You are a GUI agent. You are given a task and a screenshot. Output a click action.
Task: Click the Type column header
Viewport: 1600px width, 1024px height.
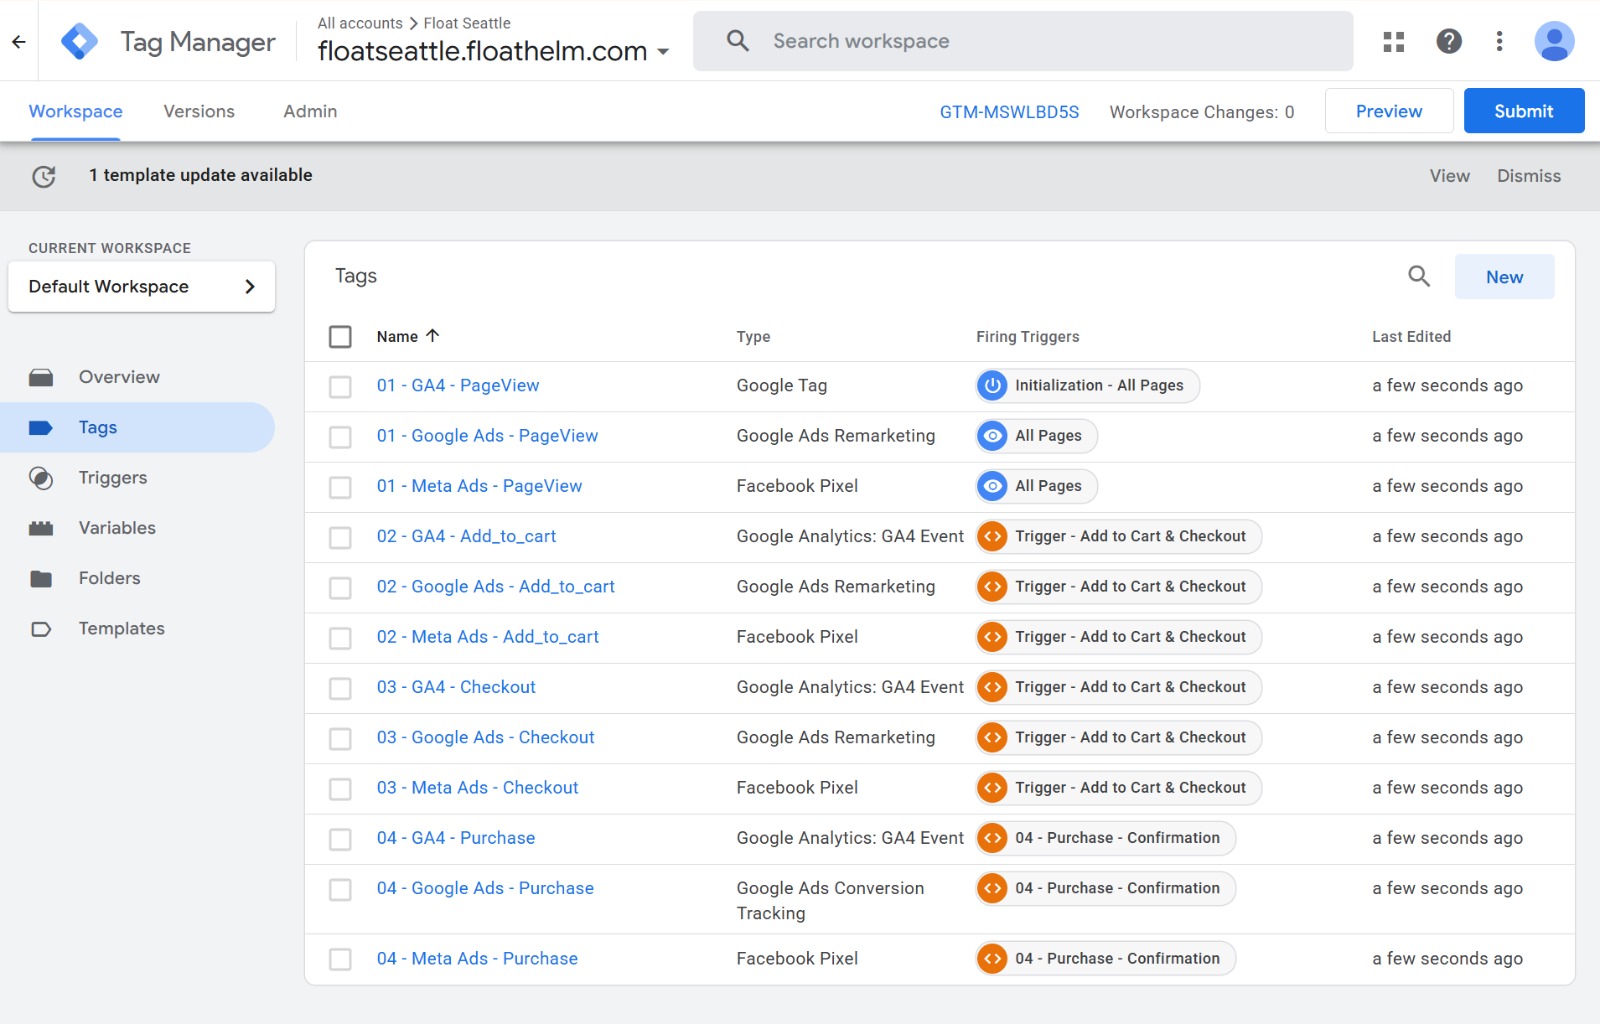pos(753,337)
